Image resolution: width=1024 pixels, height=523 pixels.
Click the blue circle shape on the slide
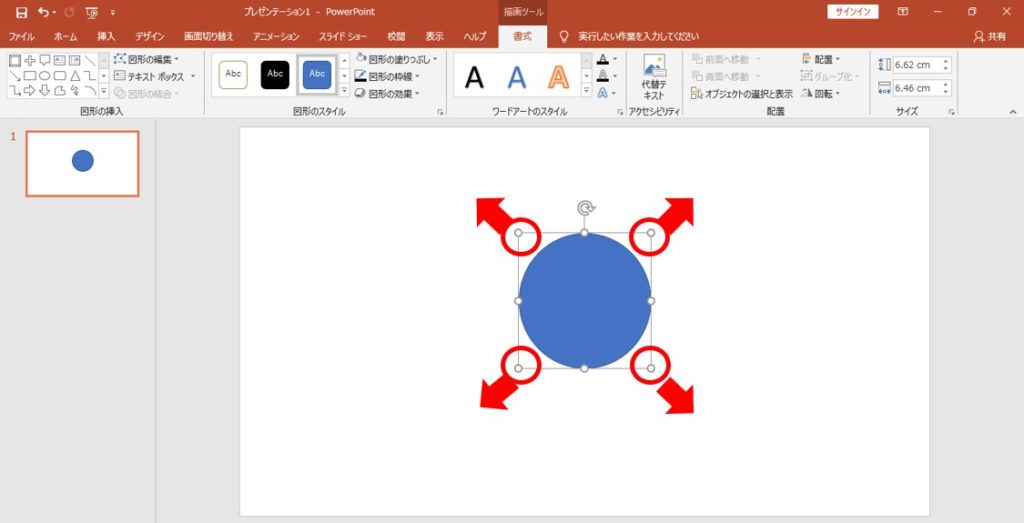click(x=585, y=300)
